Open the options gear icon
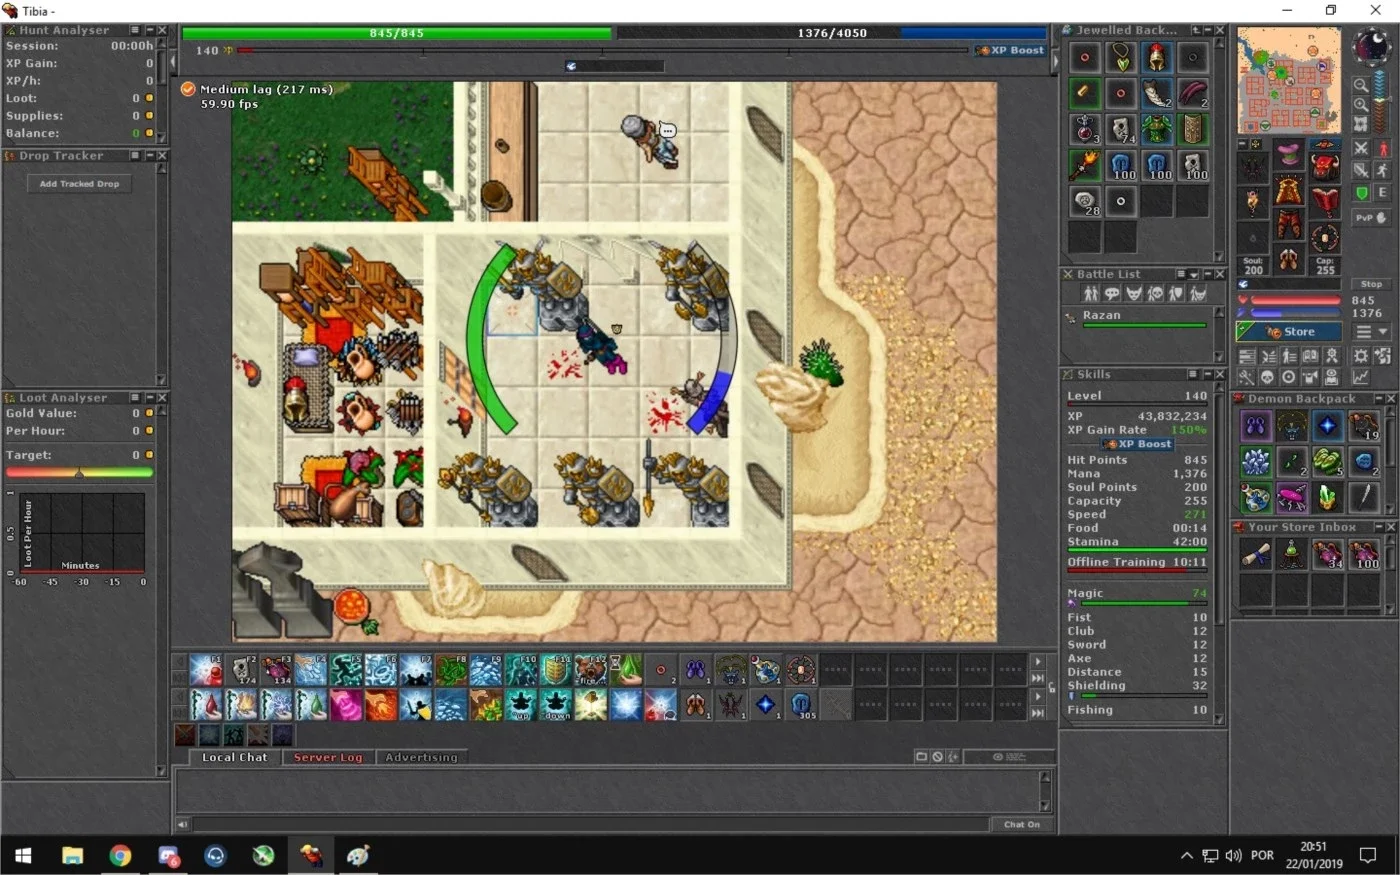Viewport: 1400px width, 875px height. 1360,356
